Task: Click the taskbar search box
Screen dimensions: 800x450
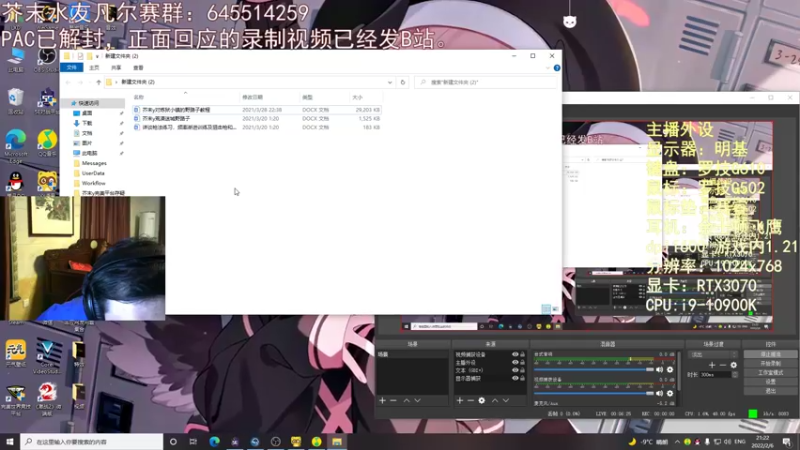Action: tap(92, 441)
